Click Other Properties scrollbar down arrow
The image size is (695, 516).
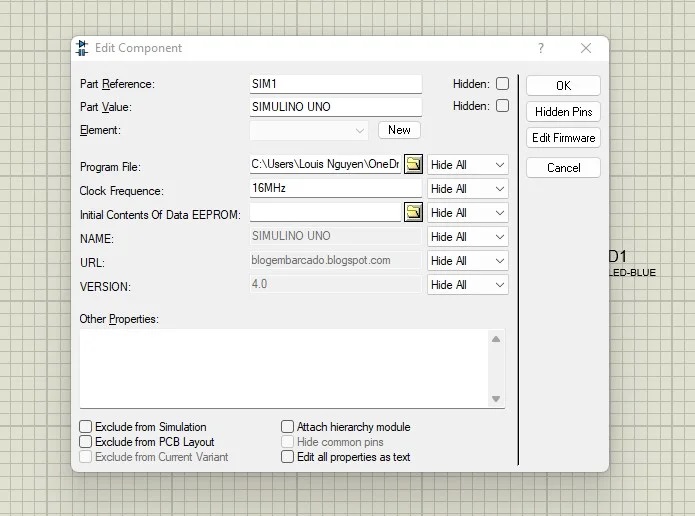496,399
